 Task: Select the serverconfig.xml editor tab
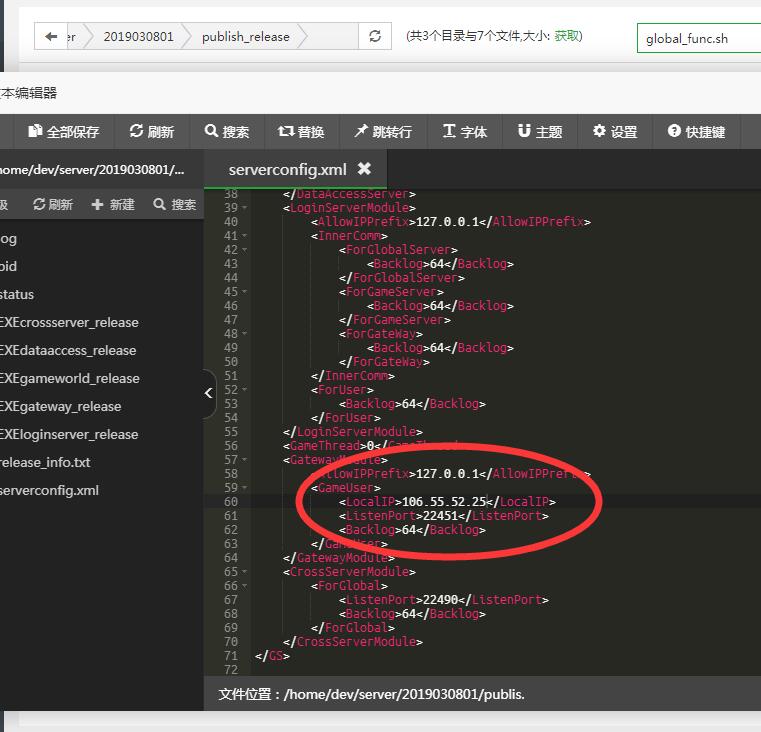click(287, 169)
